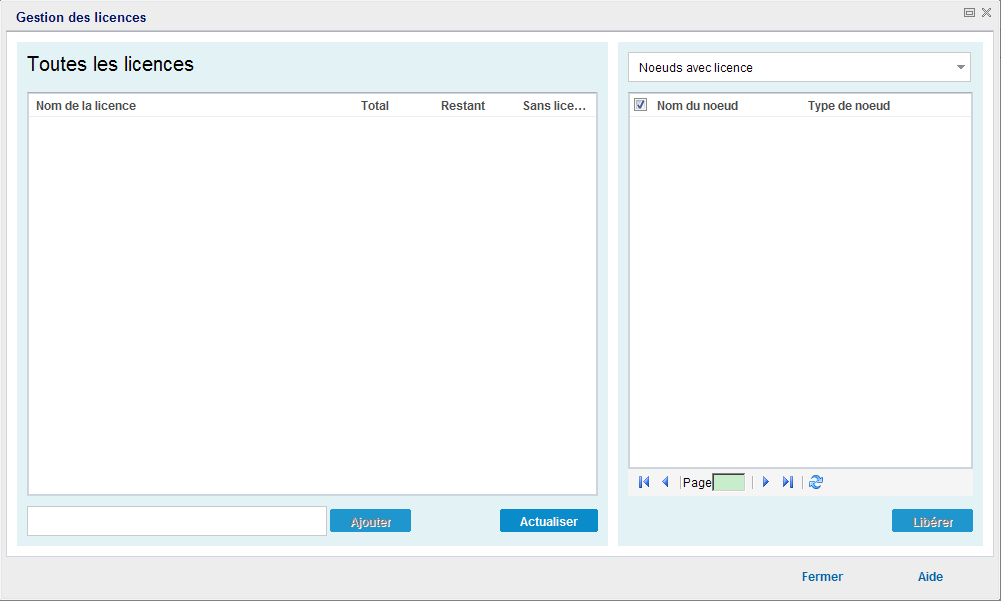This screenshot has width=1001, height=601.
Task: Go to the next page of nodes
Action: click(765, 482)
